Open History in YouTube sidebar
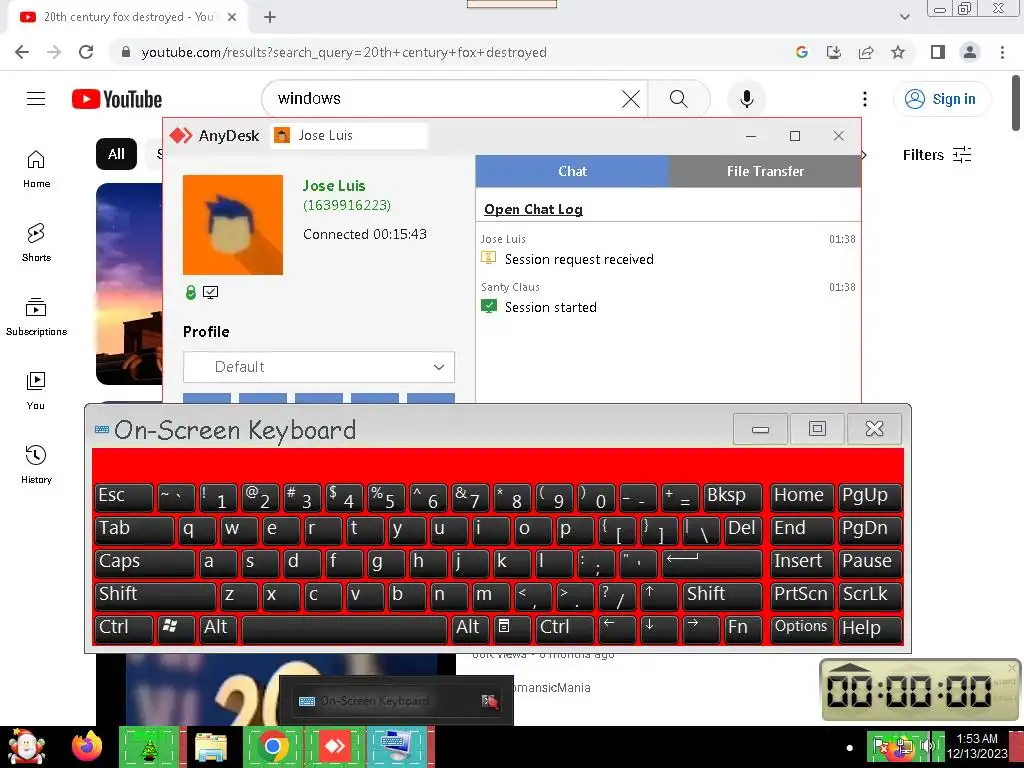The width and height of the screenshot is (1024, 768). click(x=36, y=464)
